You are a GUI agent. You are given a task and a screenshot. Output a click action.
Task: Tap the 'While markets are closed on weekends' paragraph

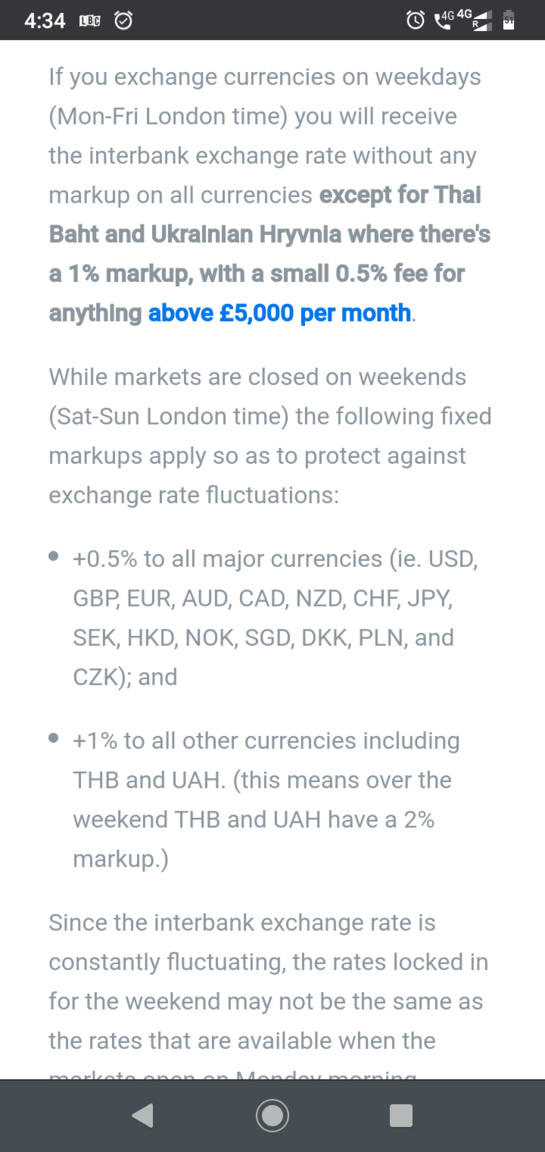[270, 436]
